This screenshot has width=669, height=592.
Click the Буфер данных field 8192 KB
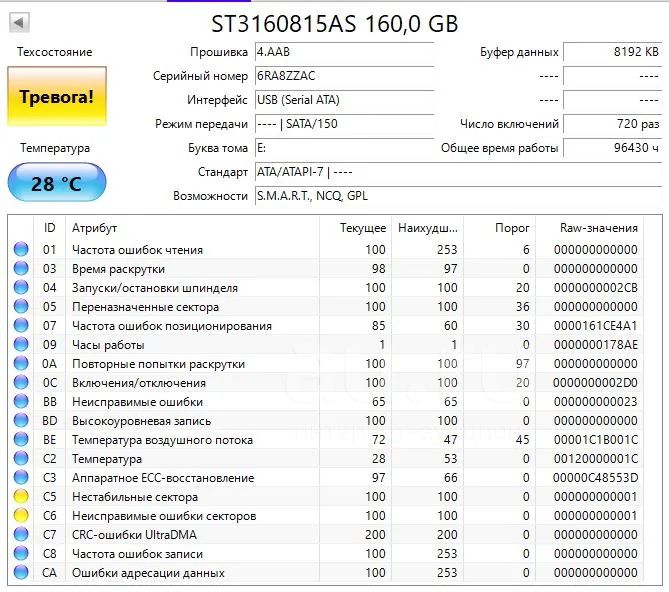click(613, 52)
